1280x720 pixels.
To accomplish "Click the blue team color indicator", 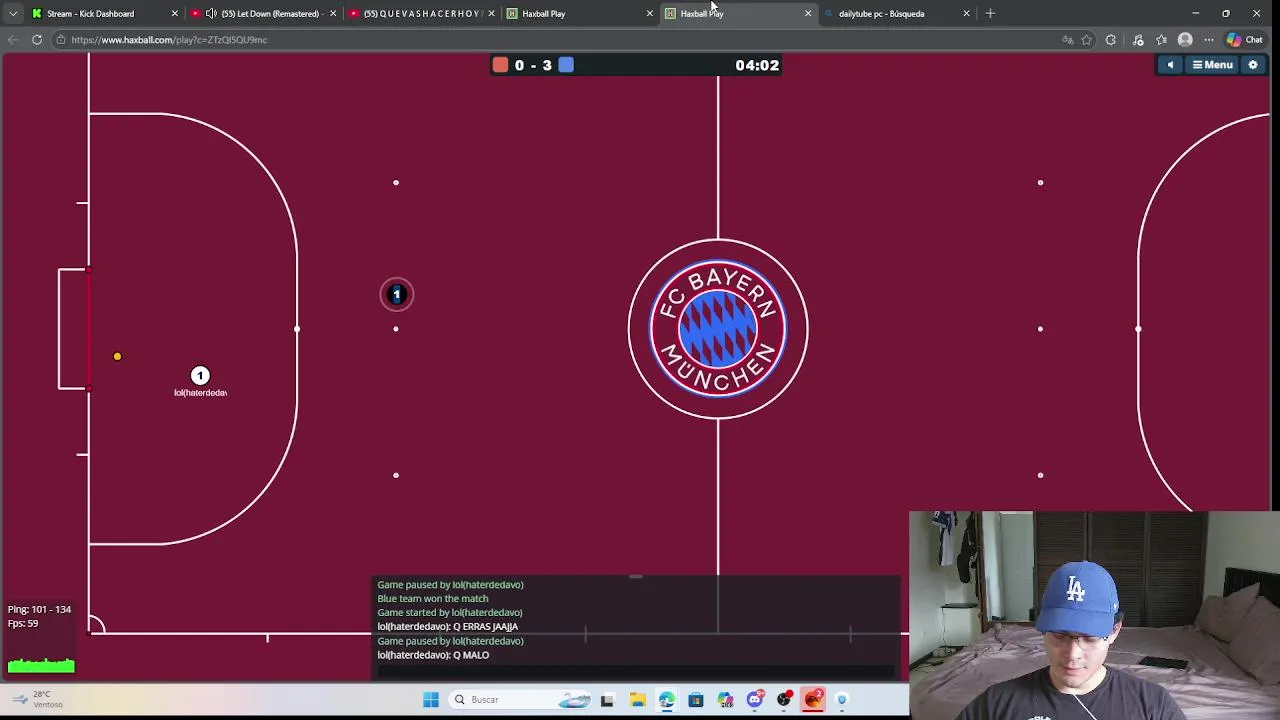I will [x=566, y=65].
